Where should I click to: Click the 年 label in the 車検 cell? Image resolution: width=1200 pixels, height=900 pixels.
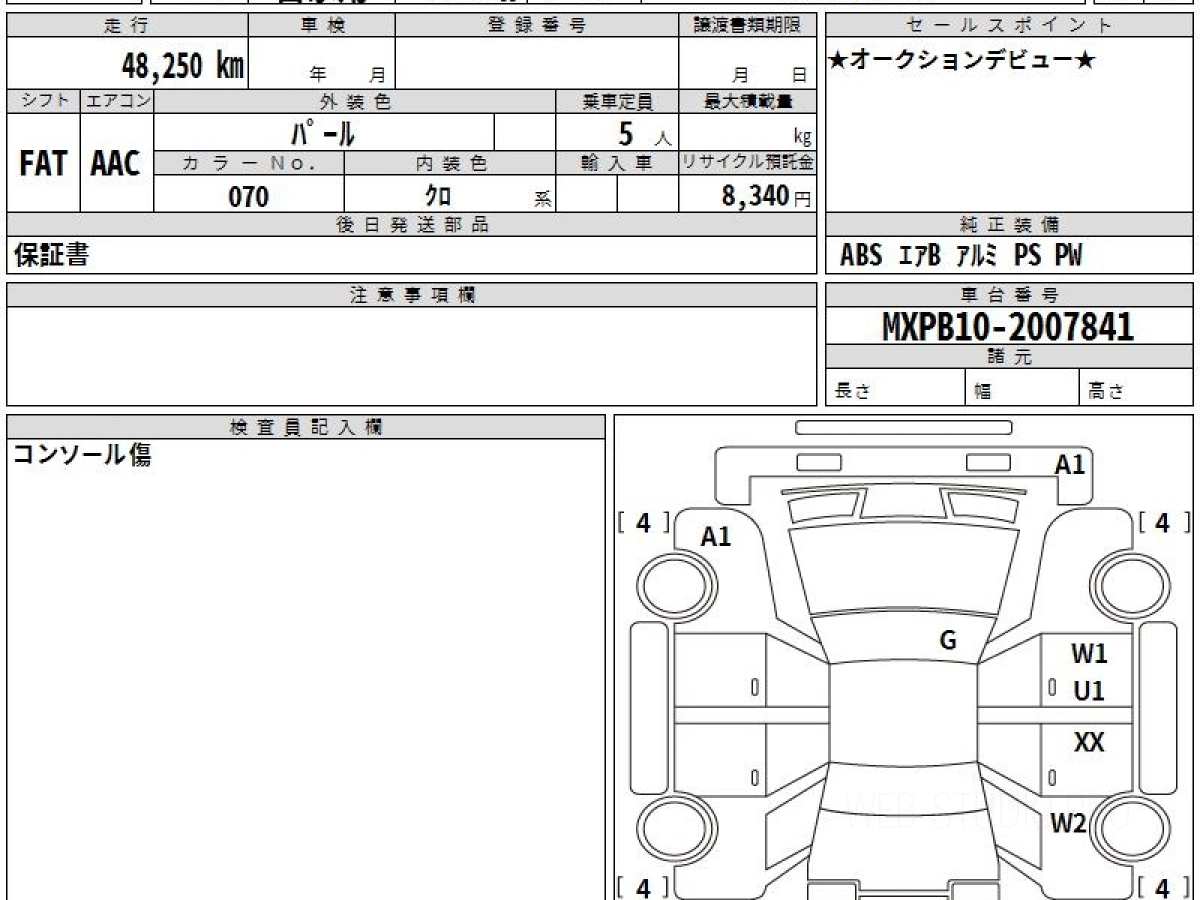coord(318,75)
